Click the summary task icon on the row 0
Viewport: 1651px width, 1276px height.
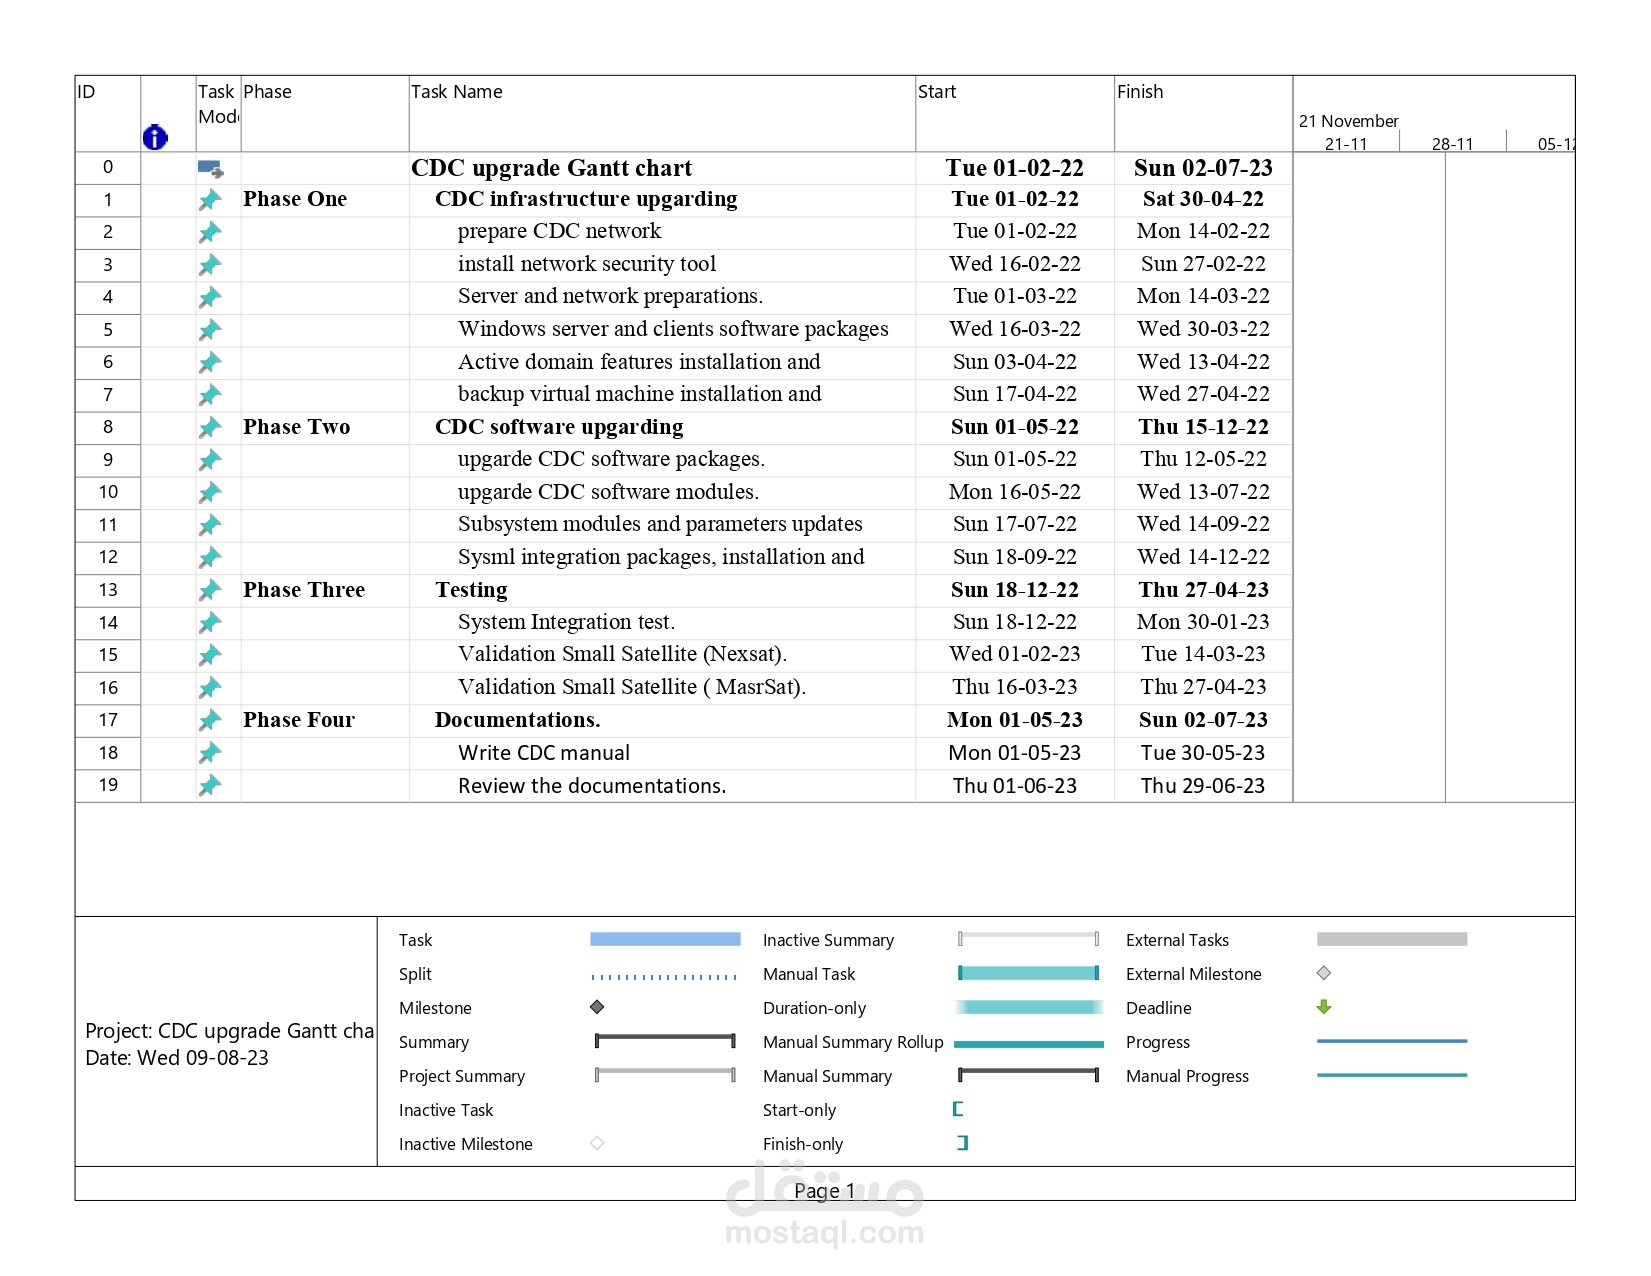pos(210,168)
